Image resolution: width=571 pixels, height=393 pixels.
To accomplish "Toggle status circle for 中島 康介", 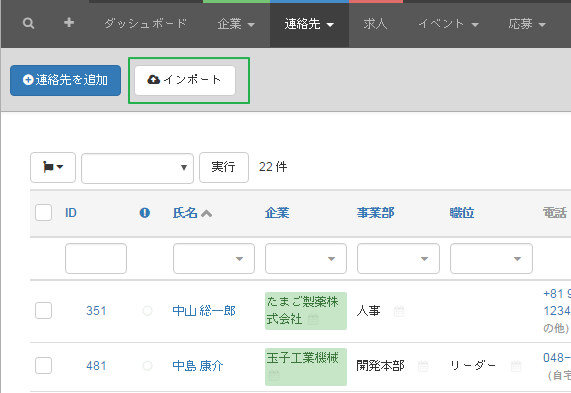I will tap(147, 366).
